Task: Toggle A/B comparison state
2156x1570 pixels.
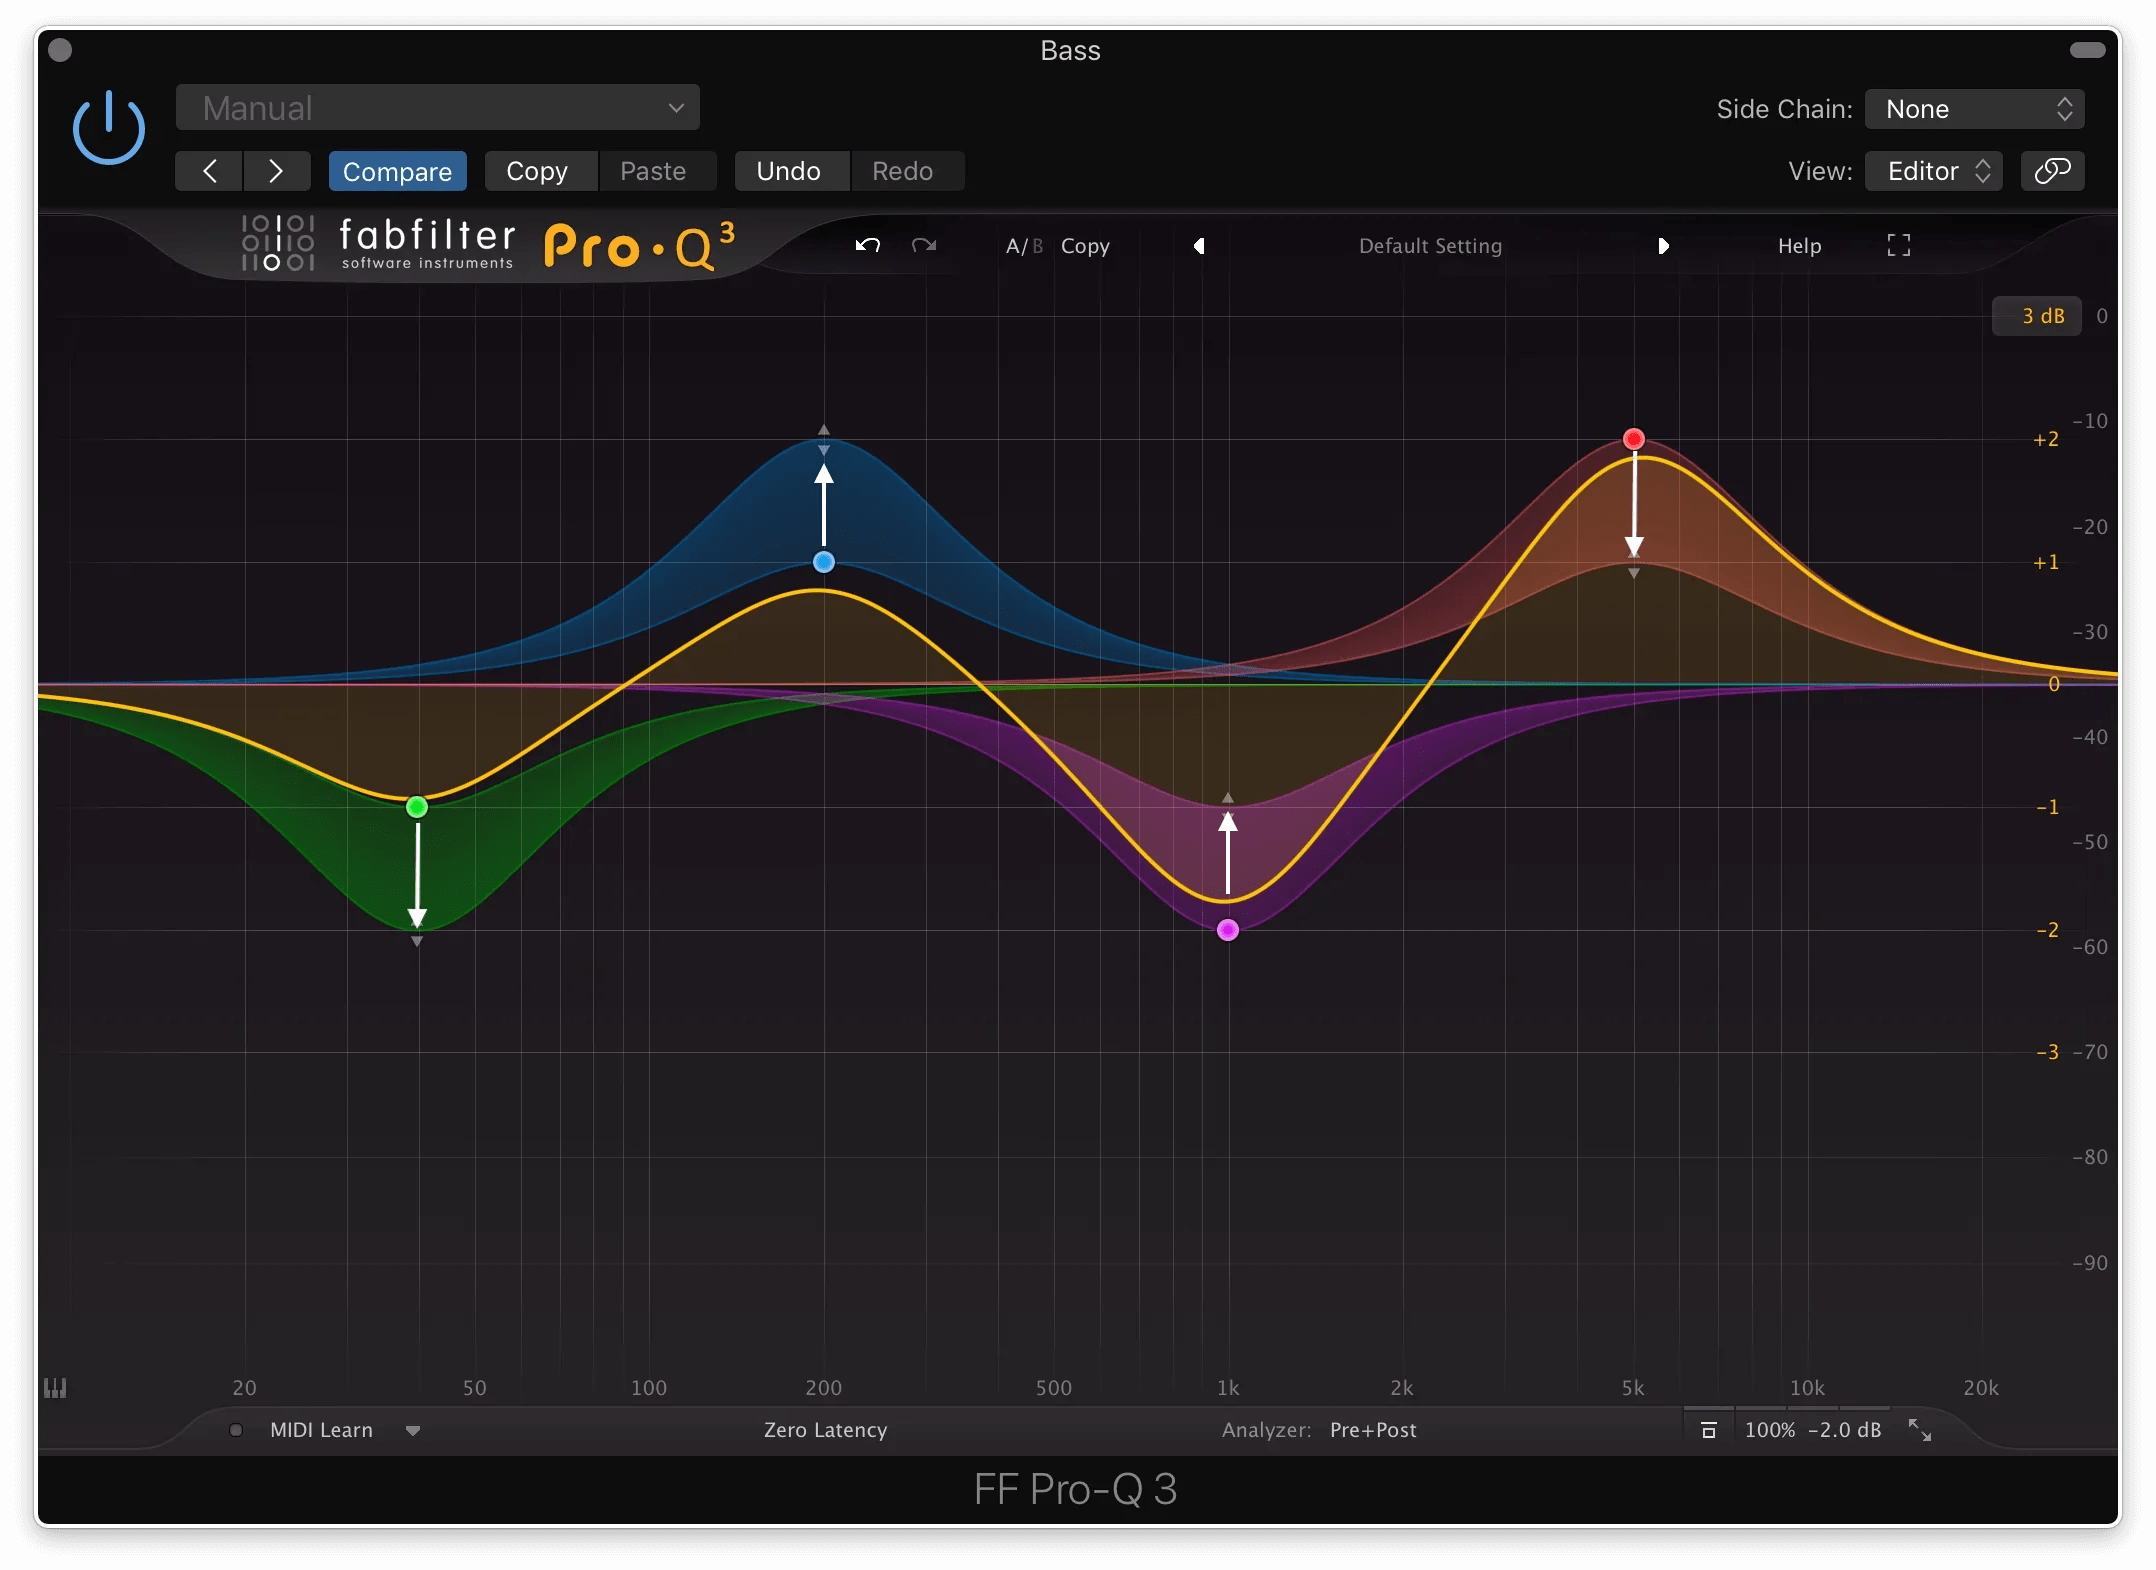Action: [x=1022, y=245]
